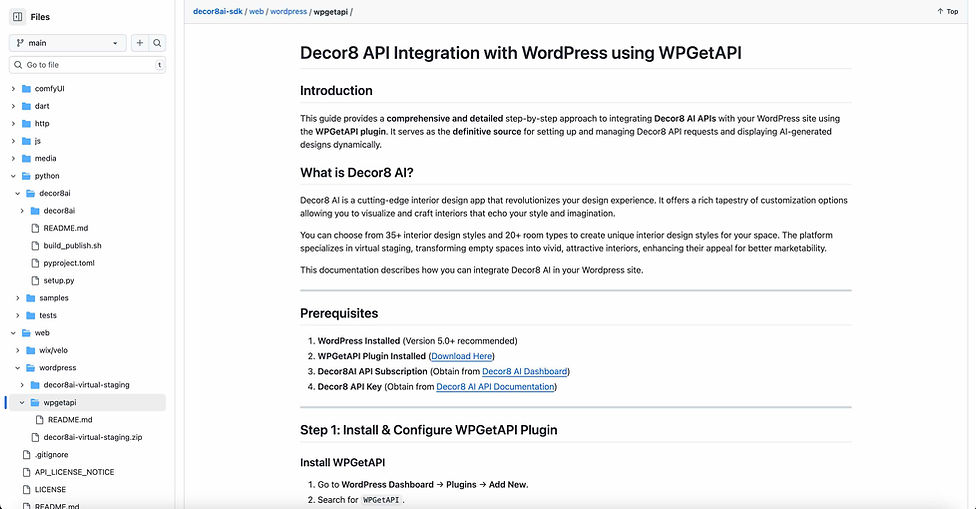
Task: Jump to Top of page
Action: (x=947, y=11)
